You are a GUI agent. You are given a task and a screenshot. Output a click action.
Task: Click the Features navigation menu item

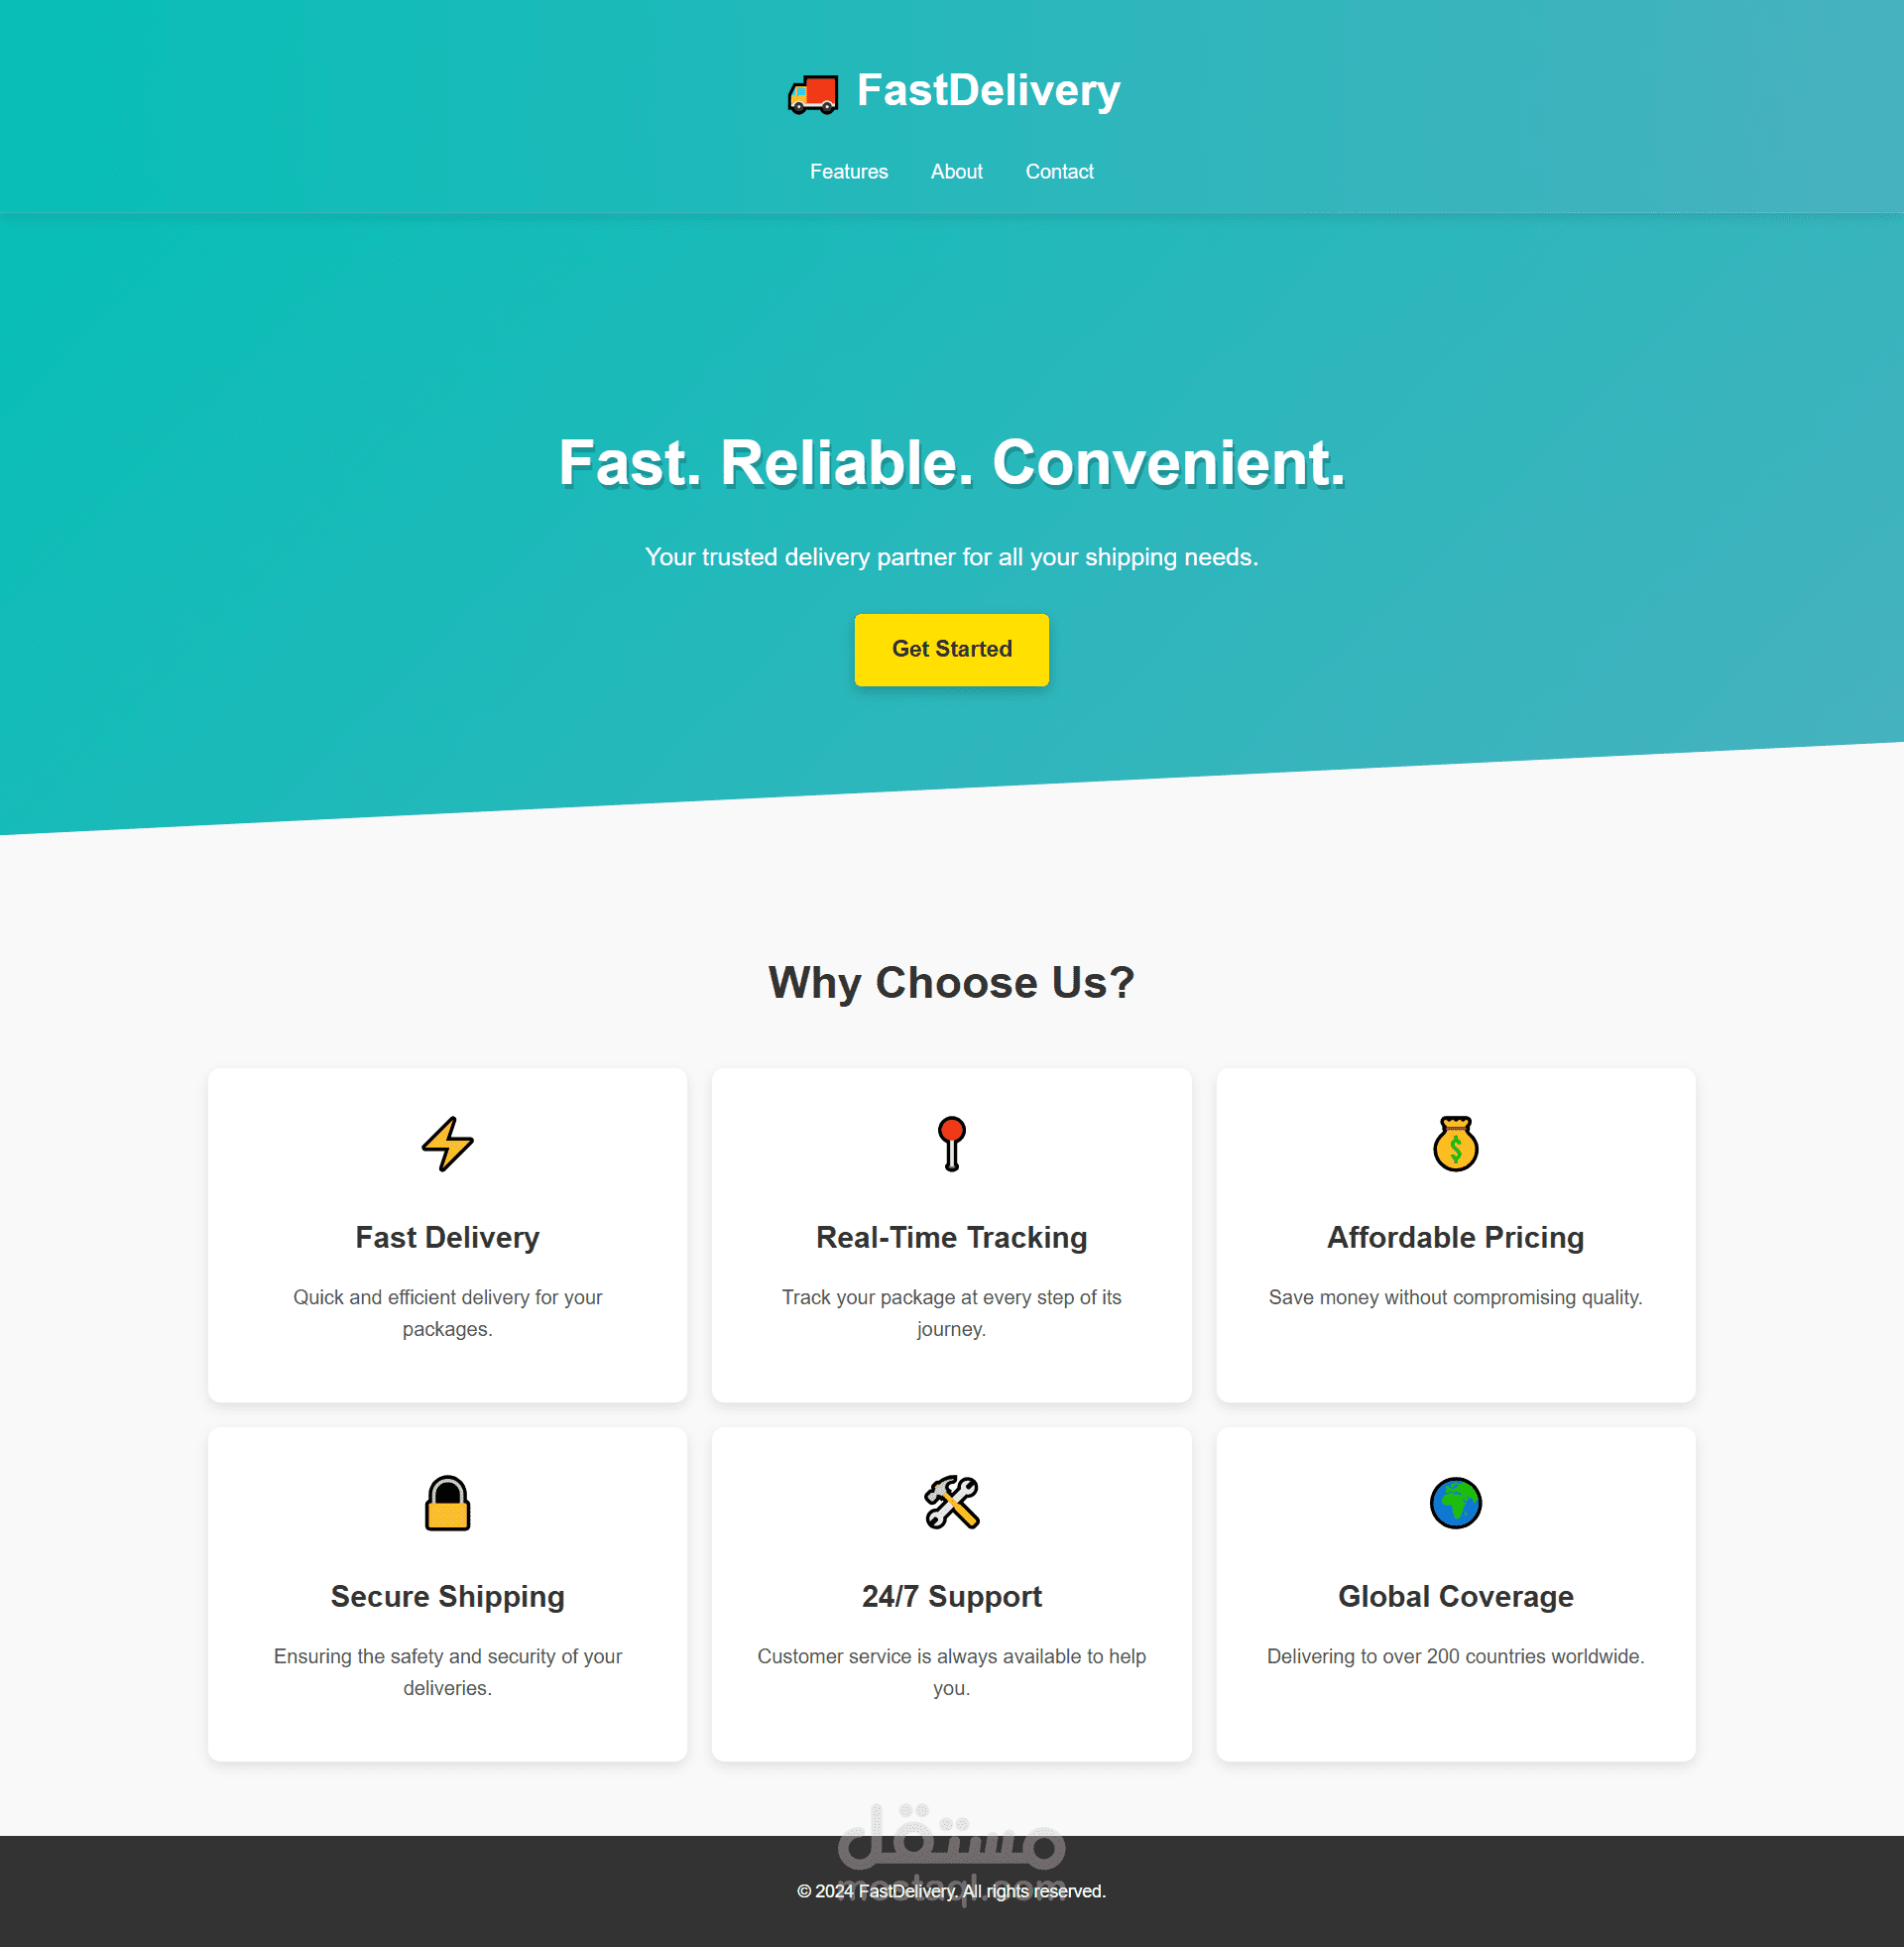pos(849,171)
